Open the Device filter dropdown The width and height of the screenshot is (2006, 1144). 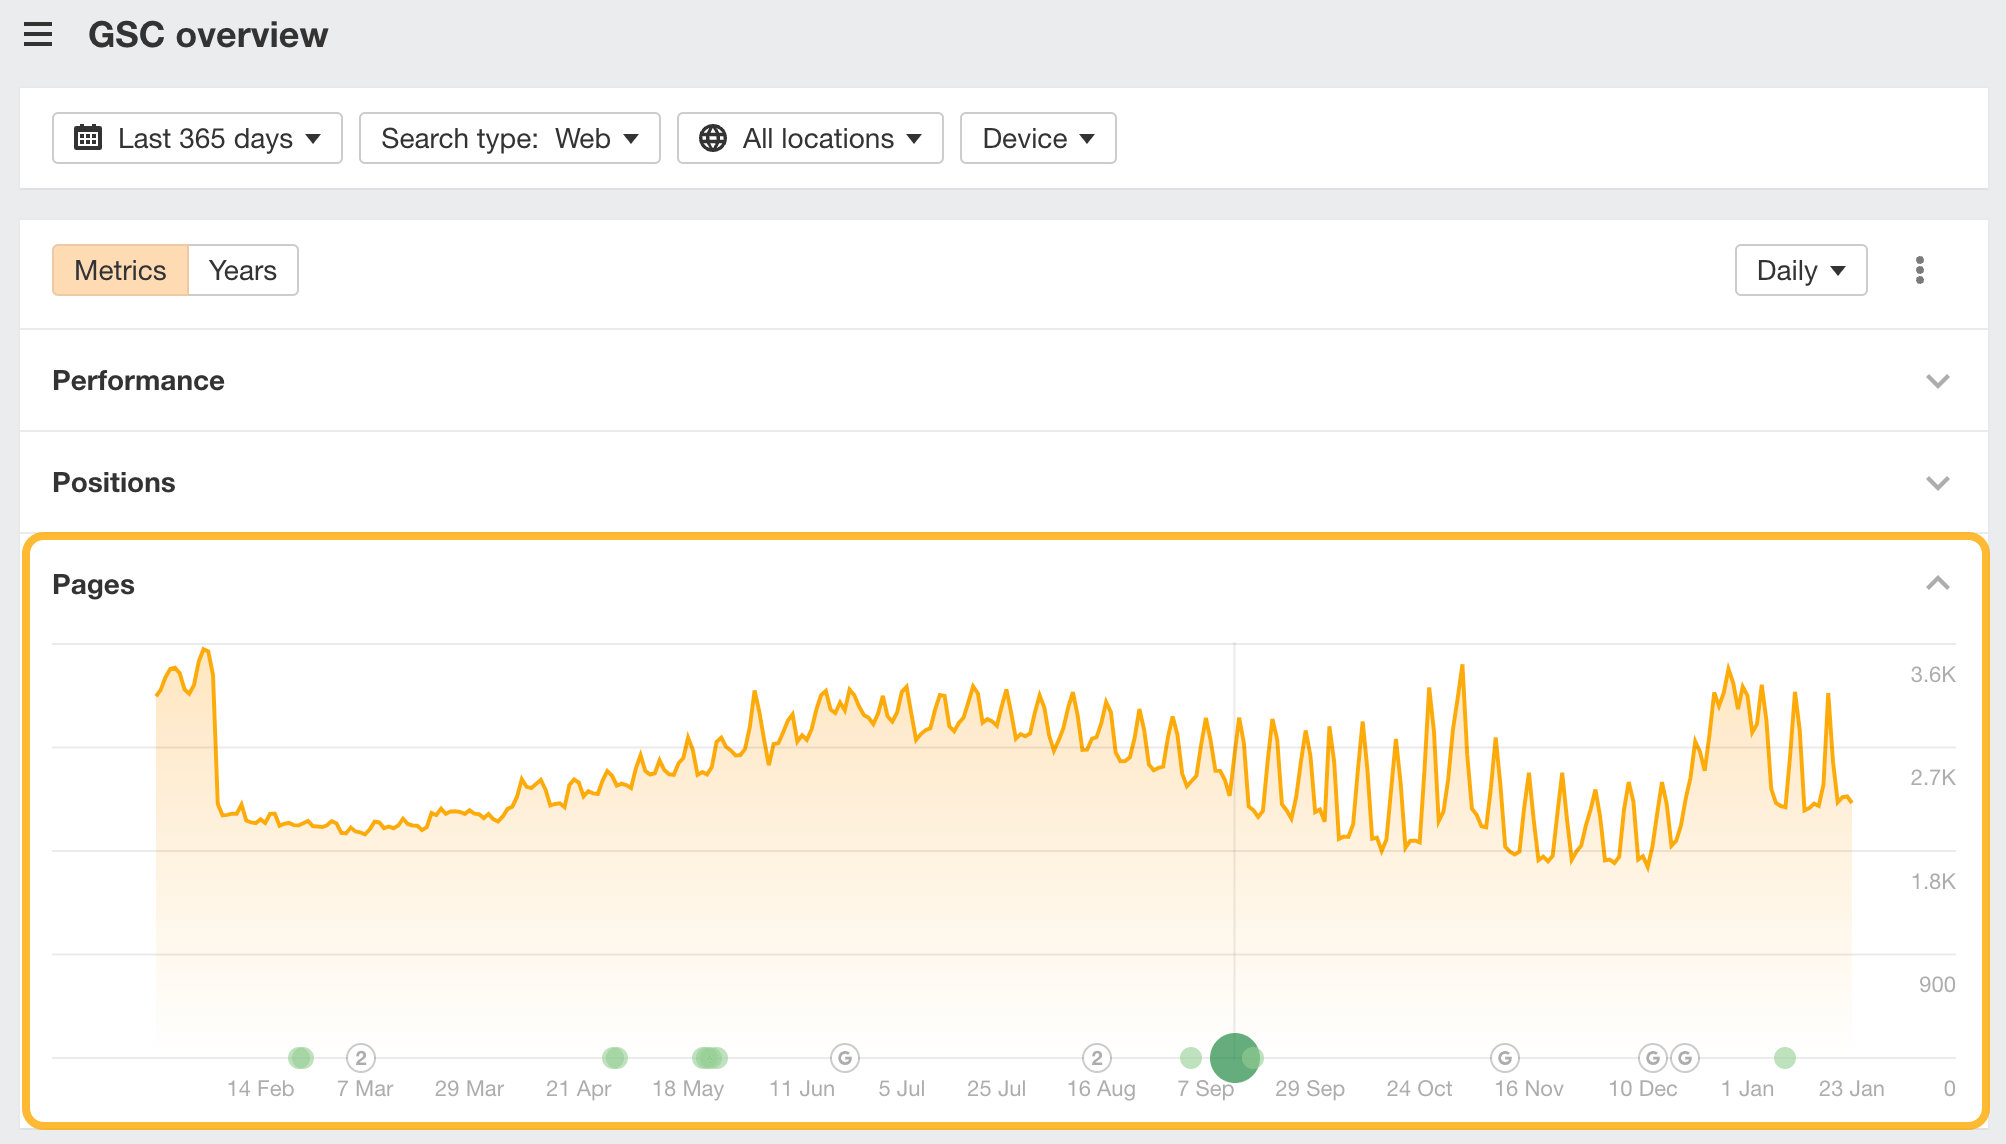point(1037,138)
